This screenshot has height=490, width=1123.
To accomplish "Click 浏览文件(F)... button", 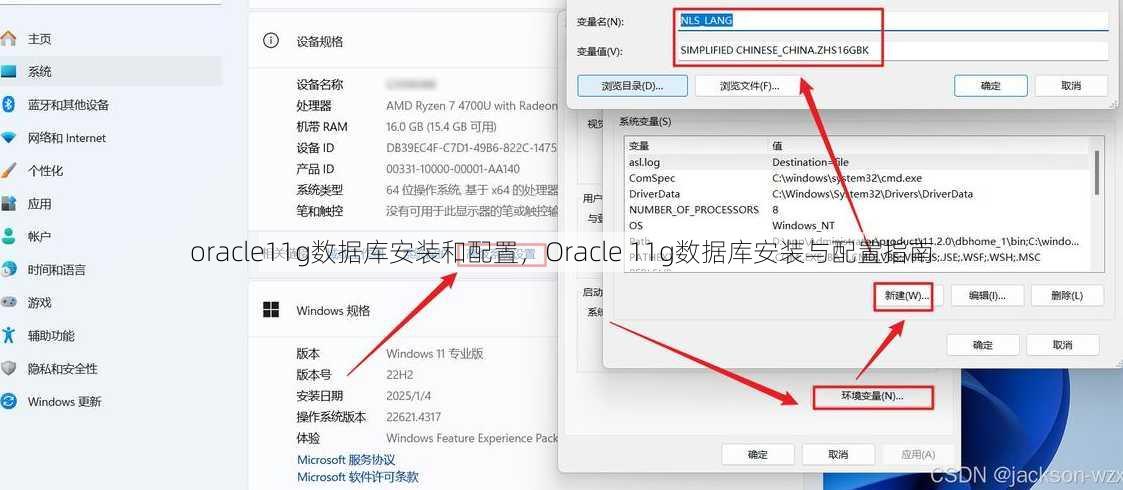I will [749, 86].
